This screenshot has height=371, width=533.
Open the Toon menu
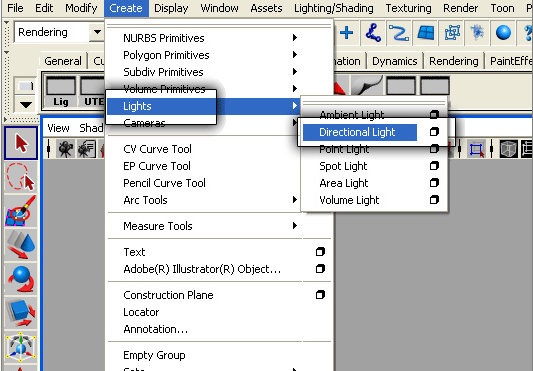502,8
